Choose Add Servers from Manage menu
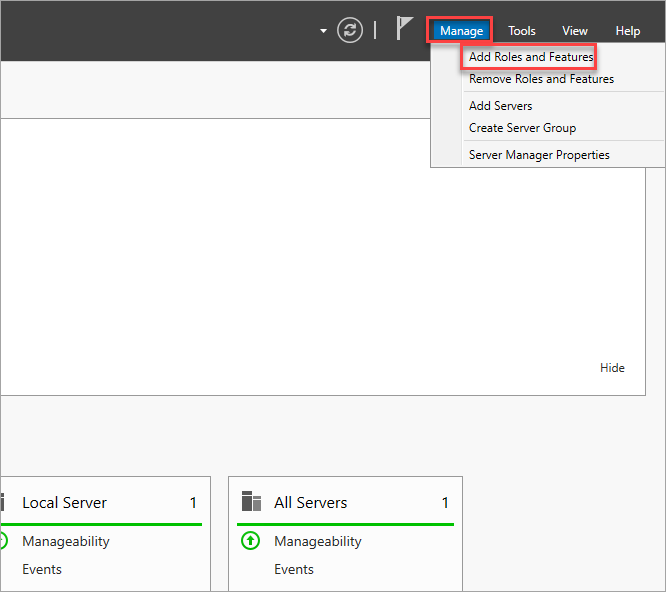 pos(500,105)
